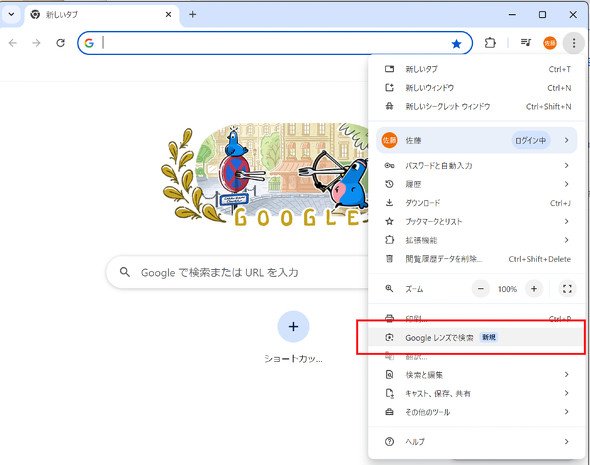
Task: Increase zoom with the plus button
Action: point(534,289)
